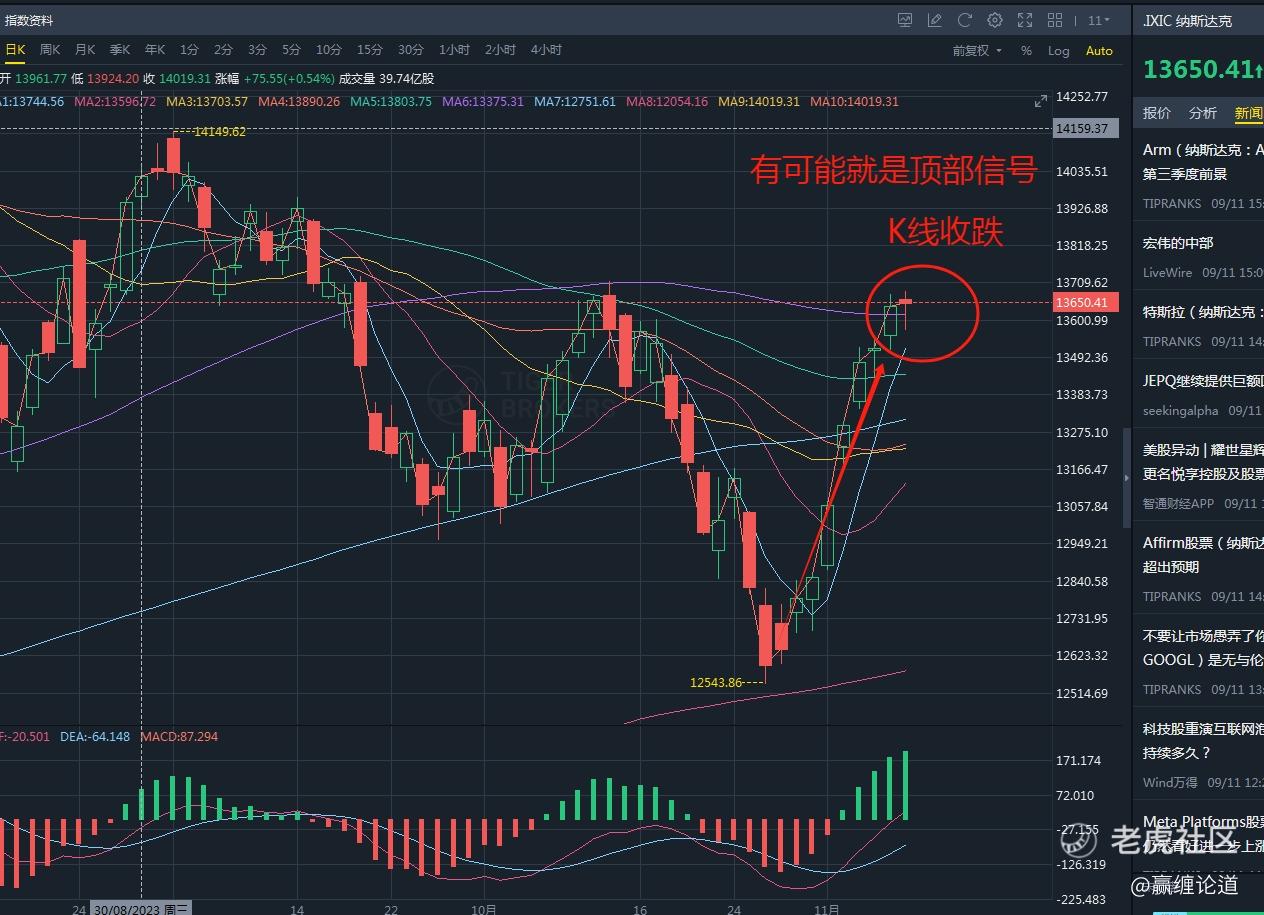1264x915 pixels.
Task: Switch to 10分 timeframe
Action: pos(328,49)
